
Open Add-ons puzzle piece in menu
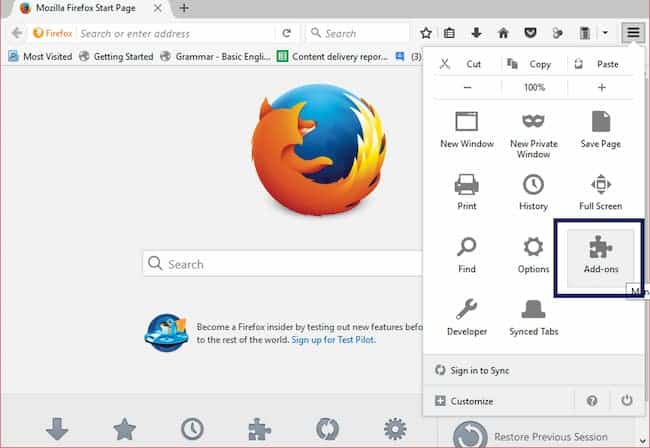[601, 259]
